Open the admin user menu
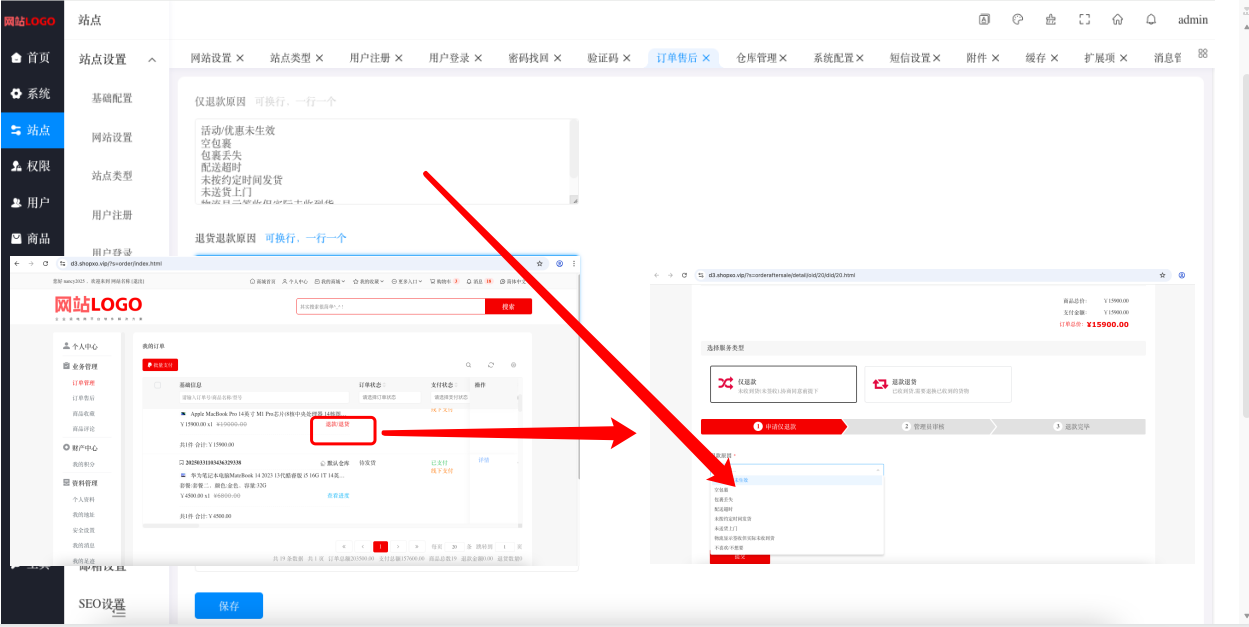This screenshot has height=627, width=1249. pyautogui.click(x=1193, y=19)
